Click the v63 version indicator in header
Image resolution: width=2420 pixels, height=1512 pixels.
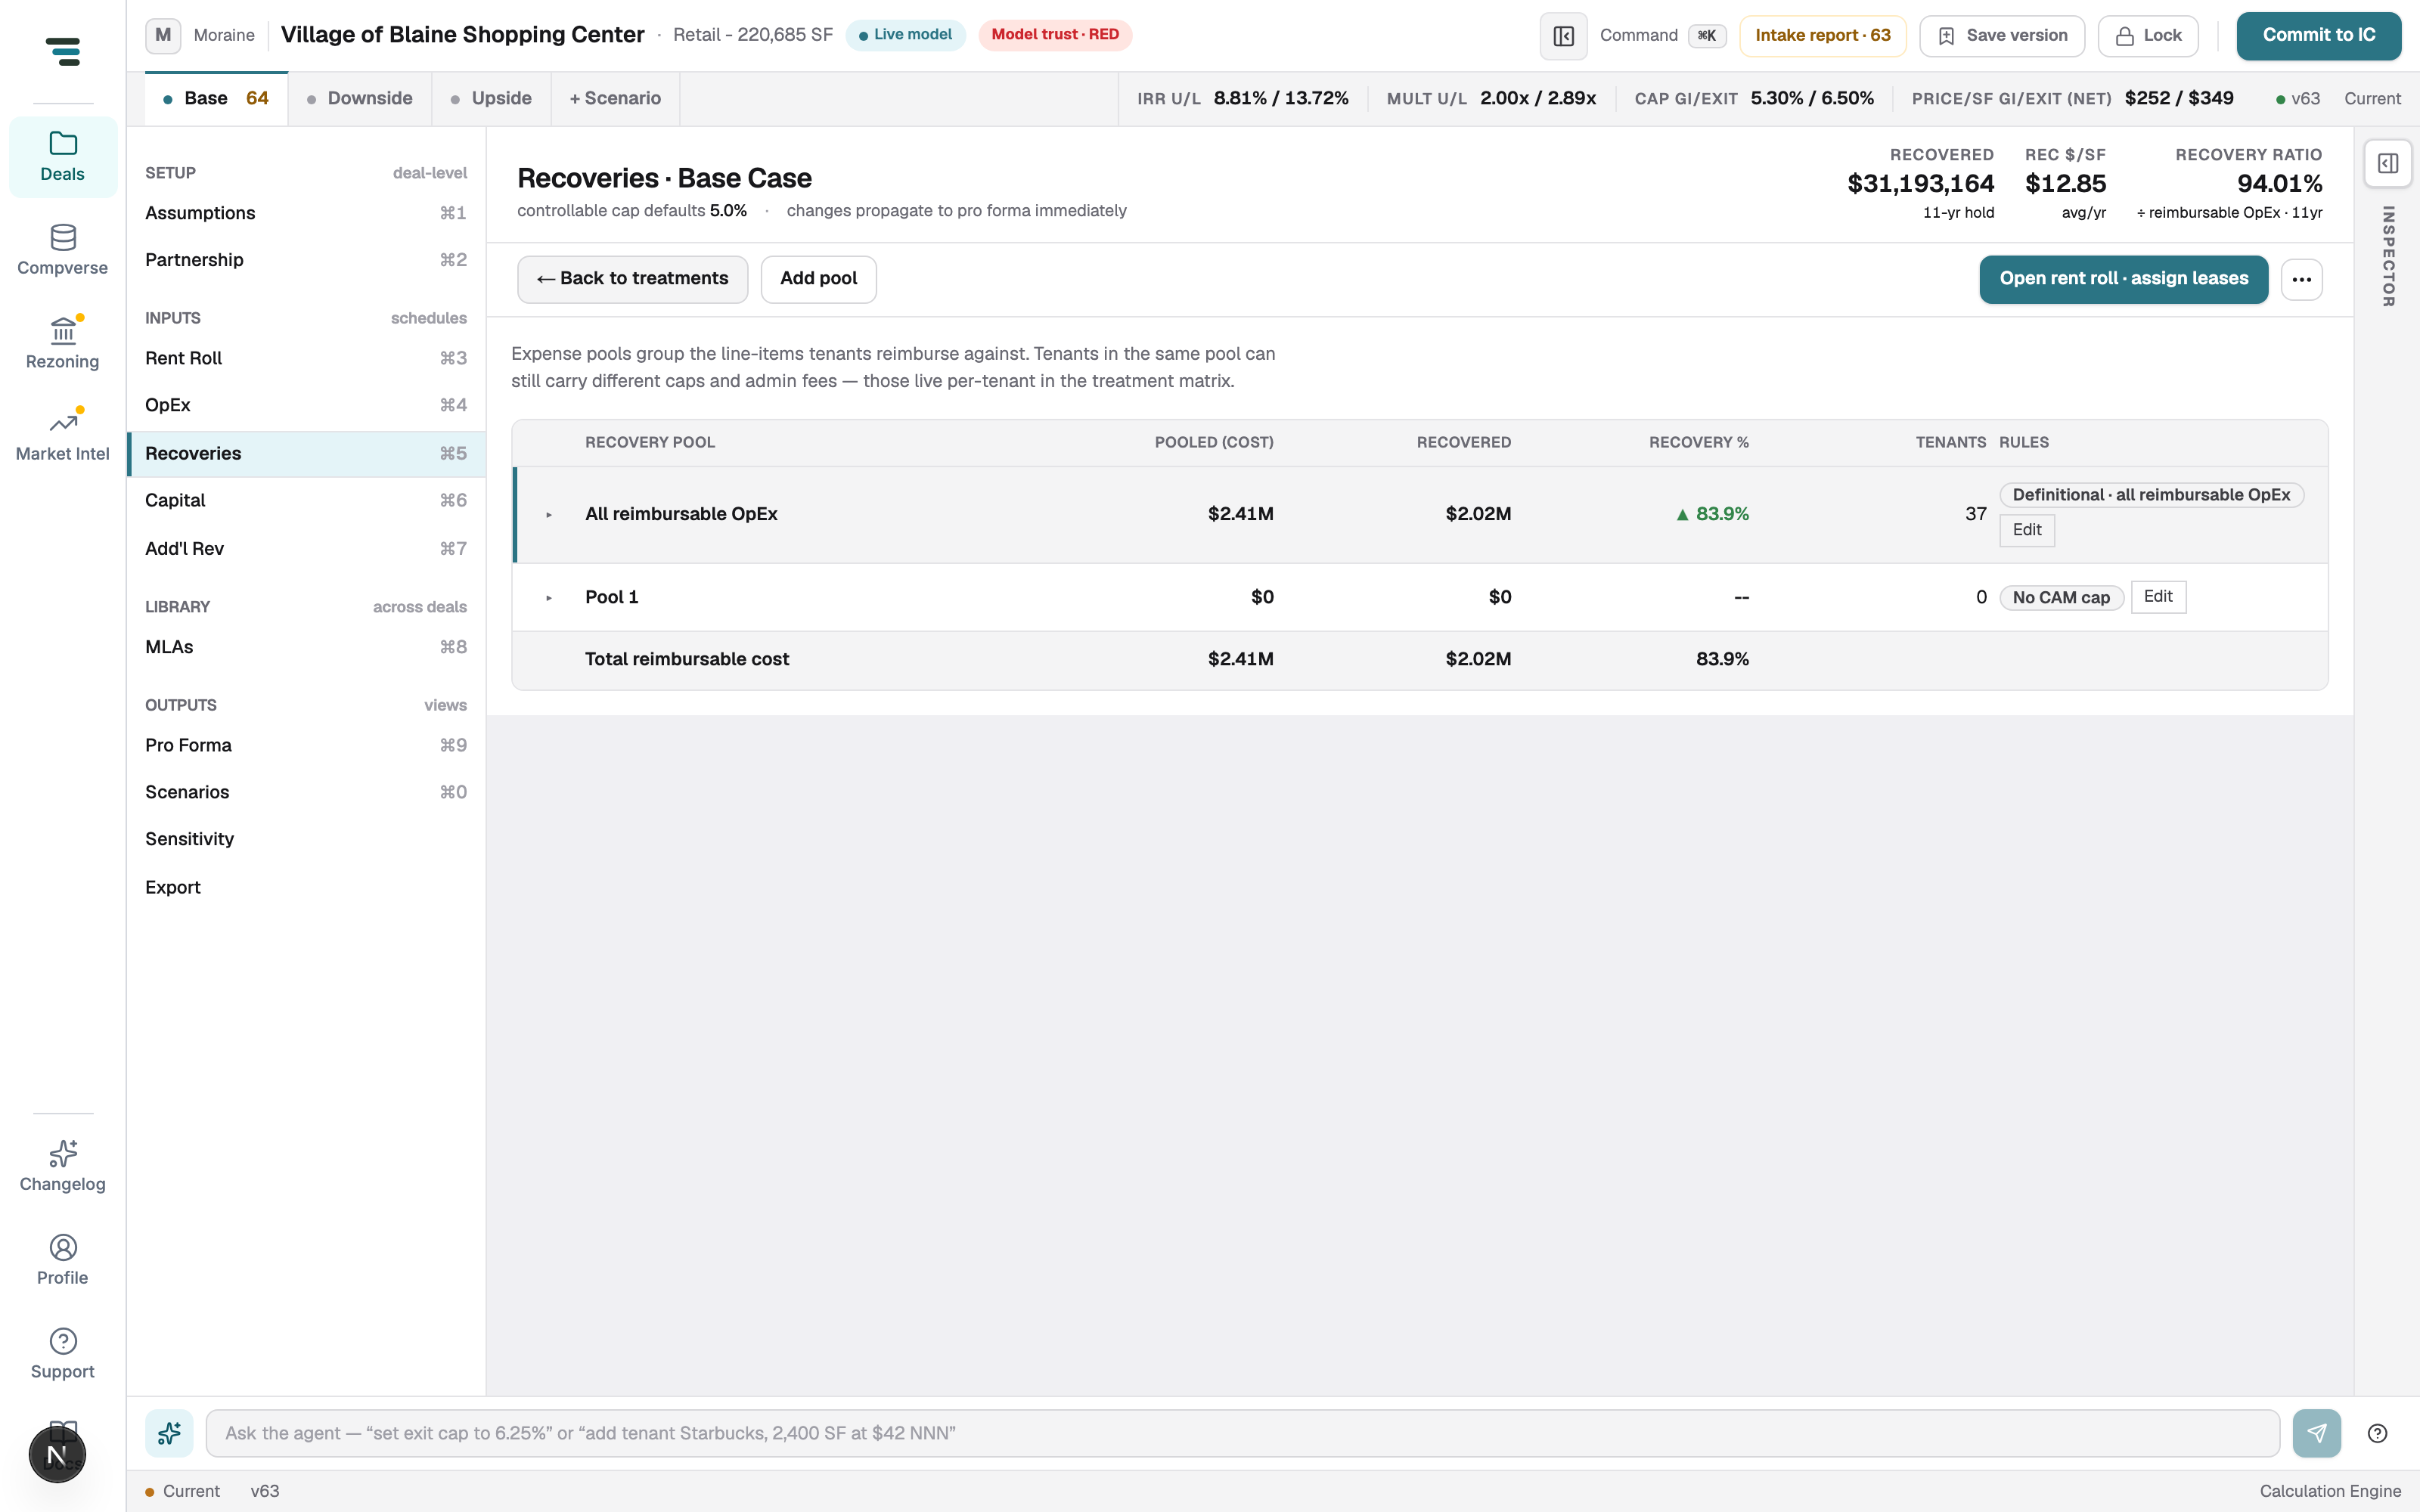(2298, 99)
